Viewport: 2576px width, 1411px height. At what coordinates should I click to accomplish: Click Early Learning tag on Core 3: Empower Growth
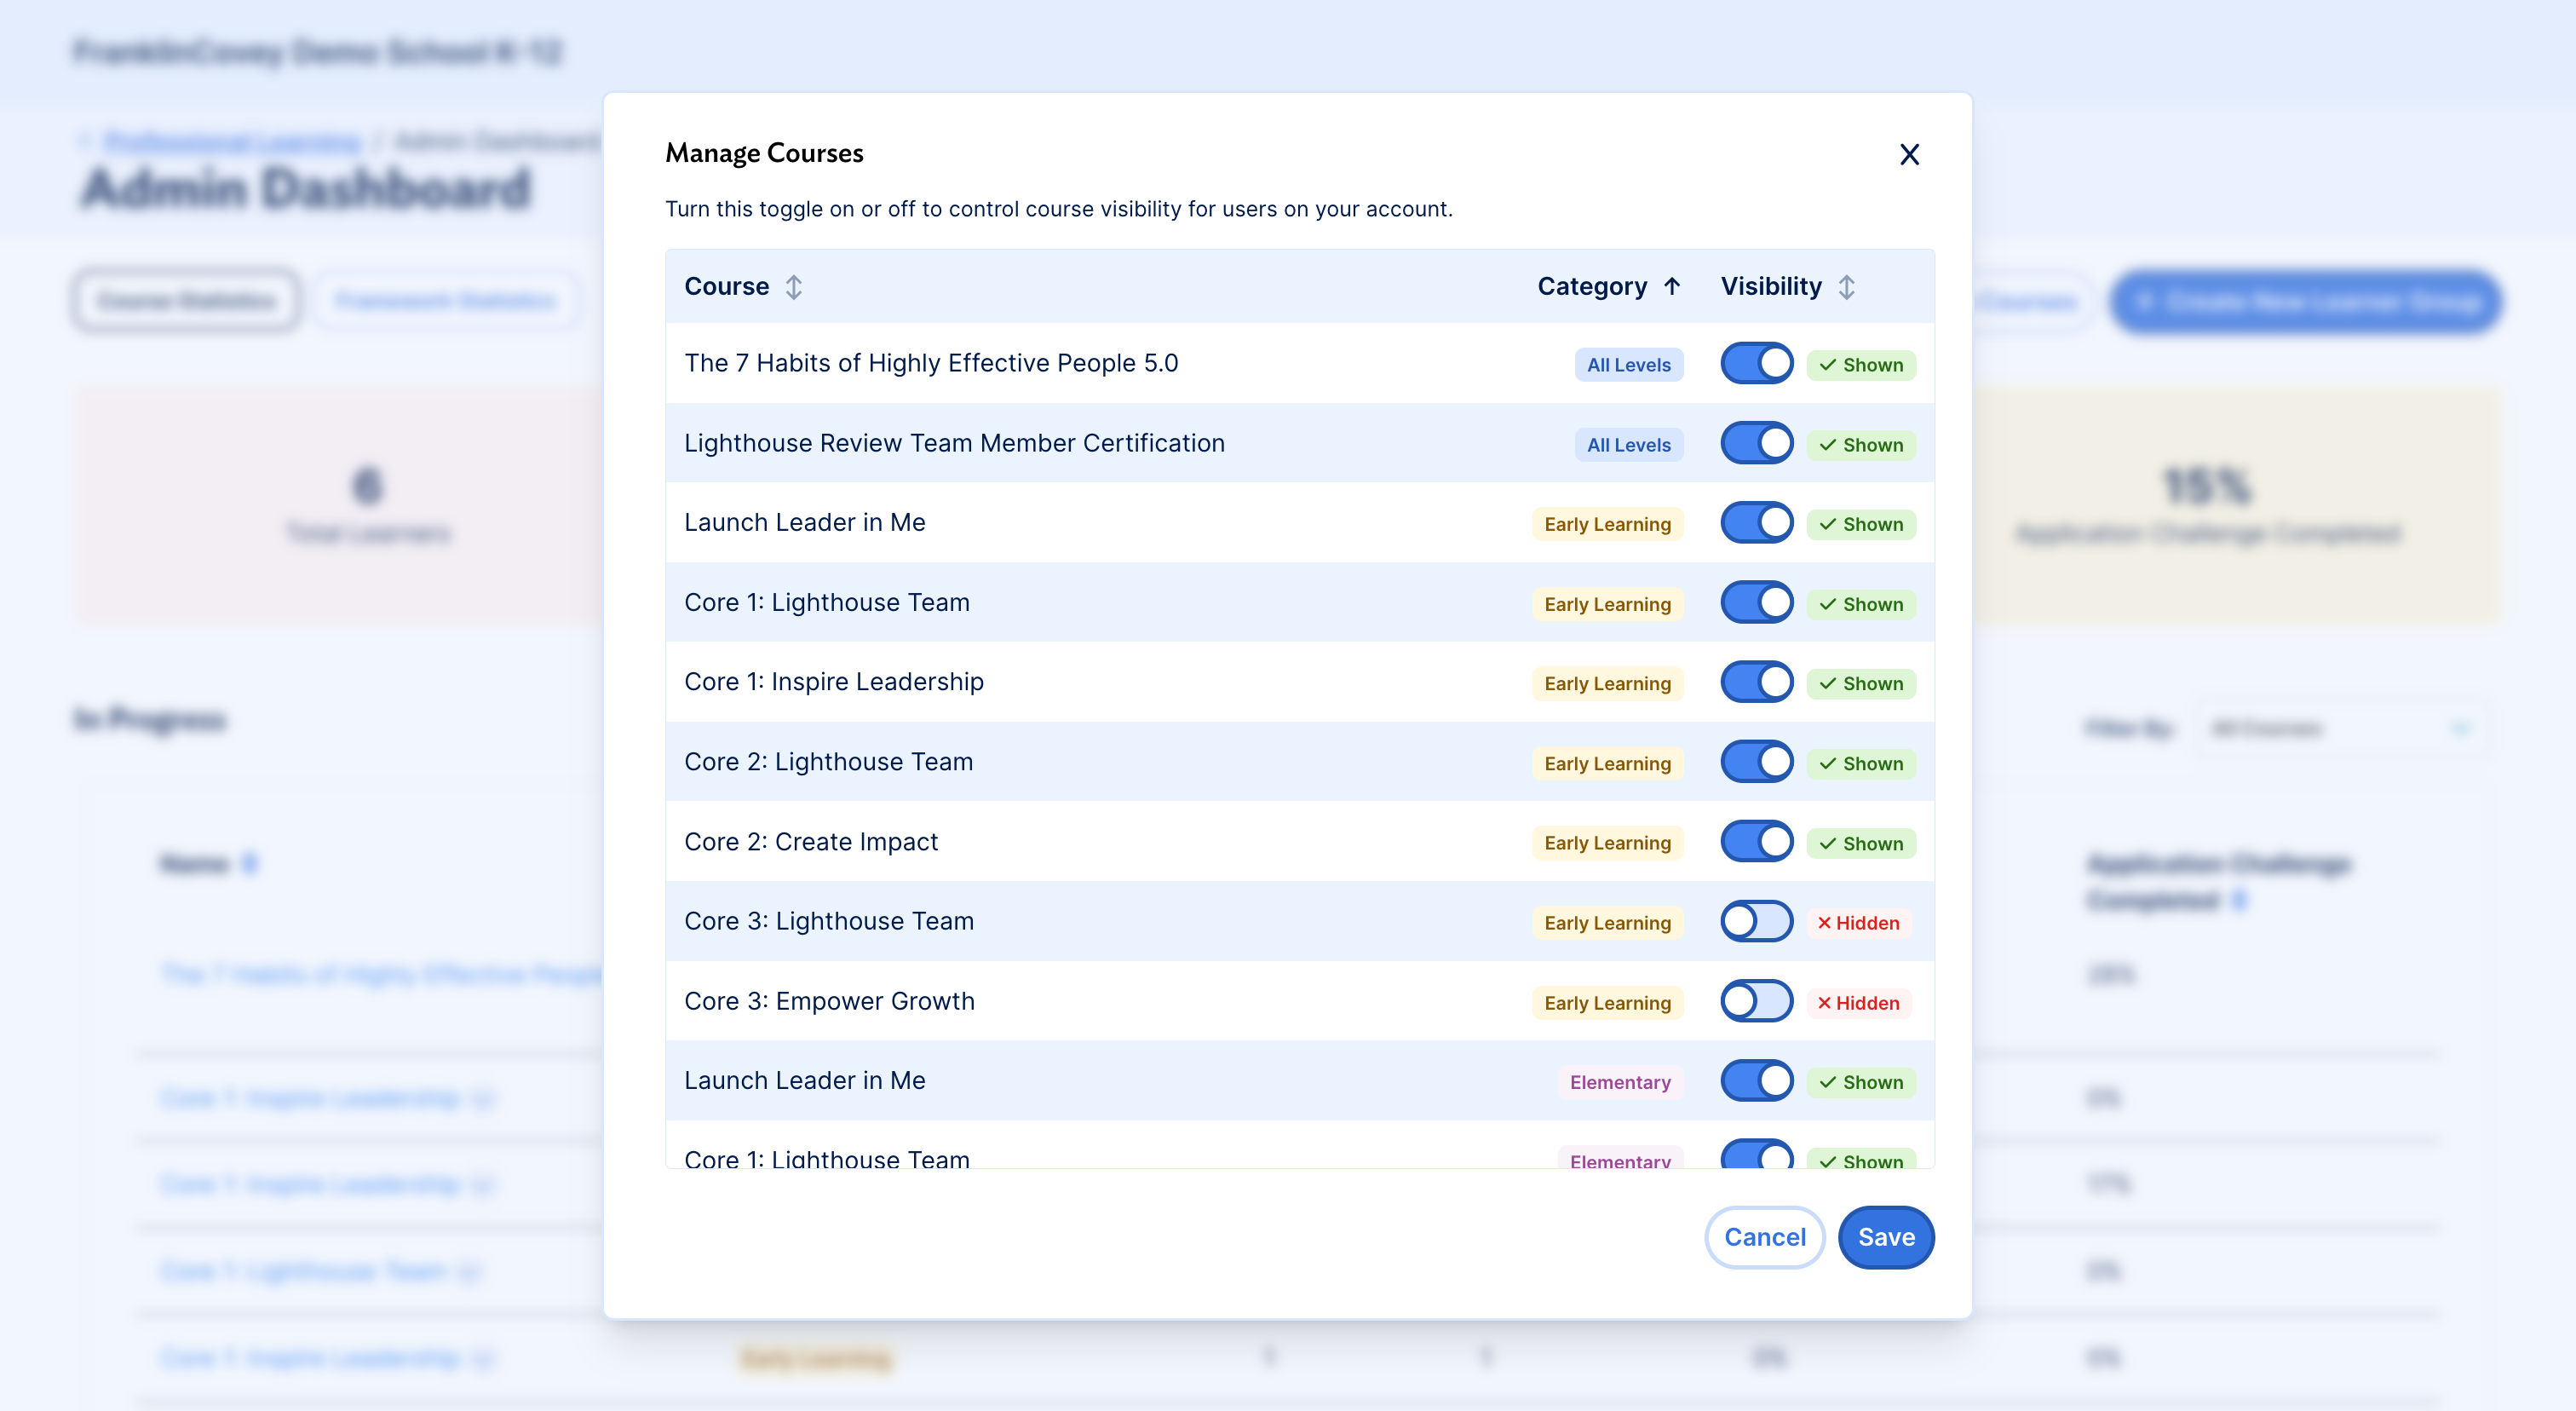[1607, 1003]
